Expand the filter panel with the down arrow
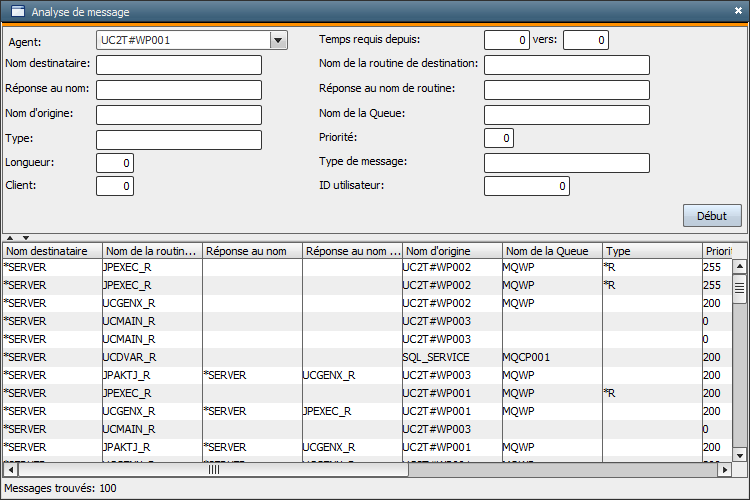 coord(26,238)
